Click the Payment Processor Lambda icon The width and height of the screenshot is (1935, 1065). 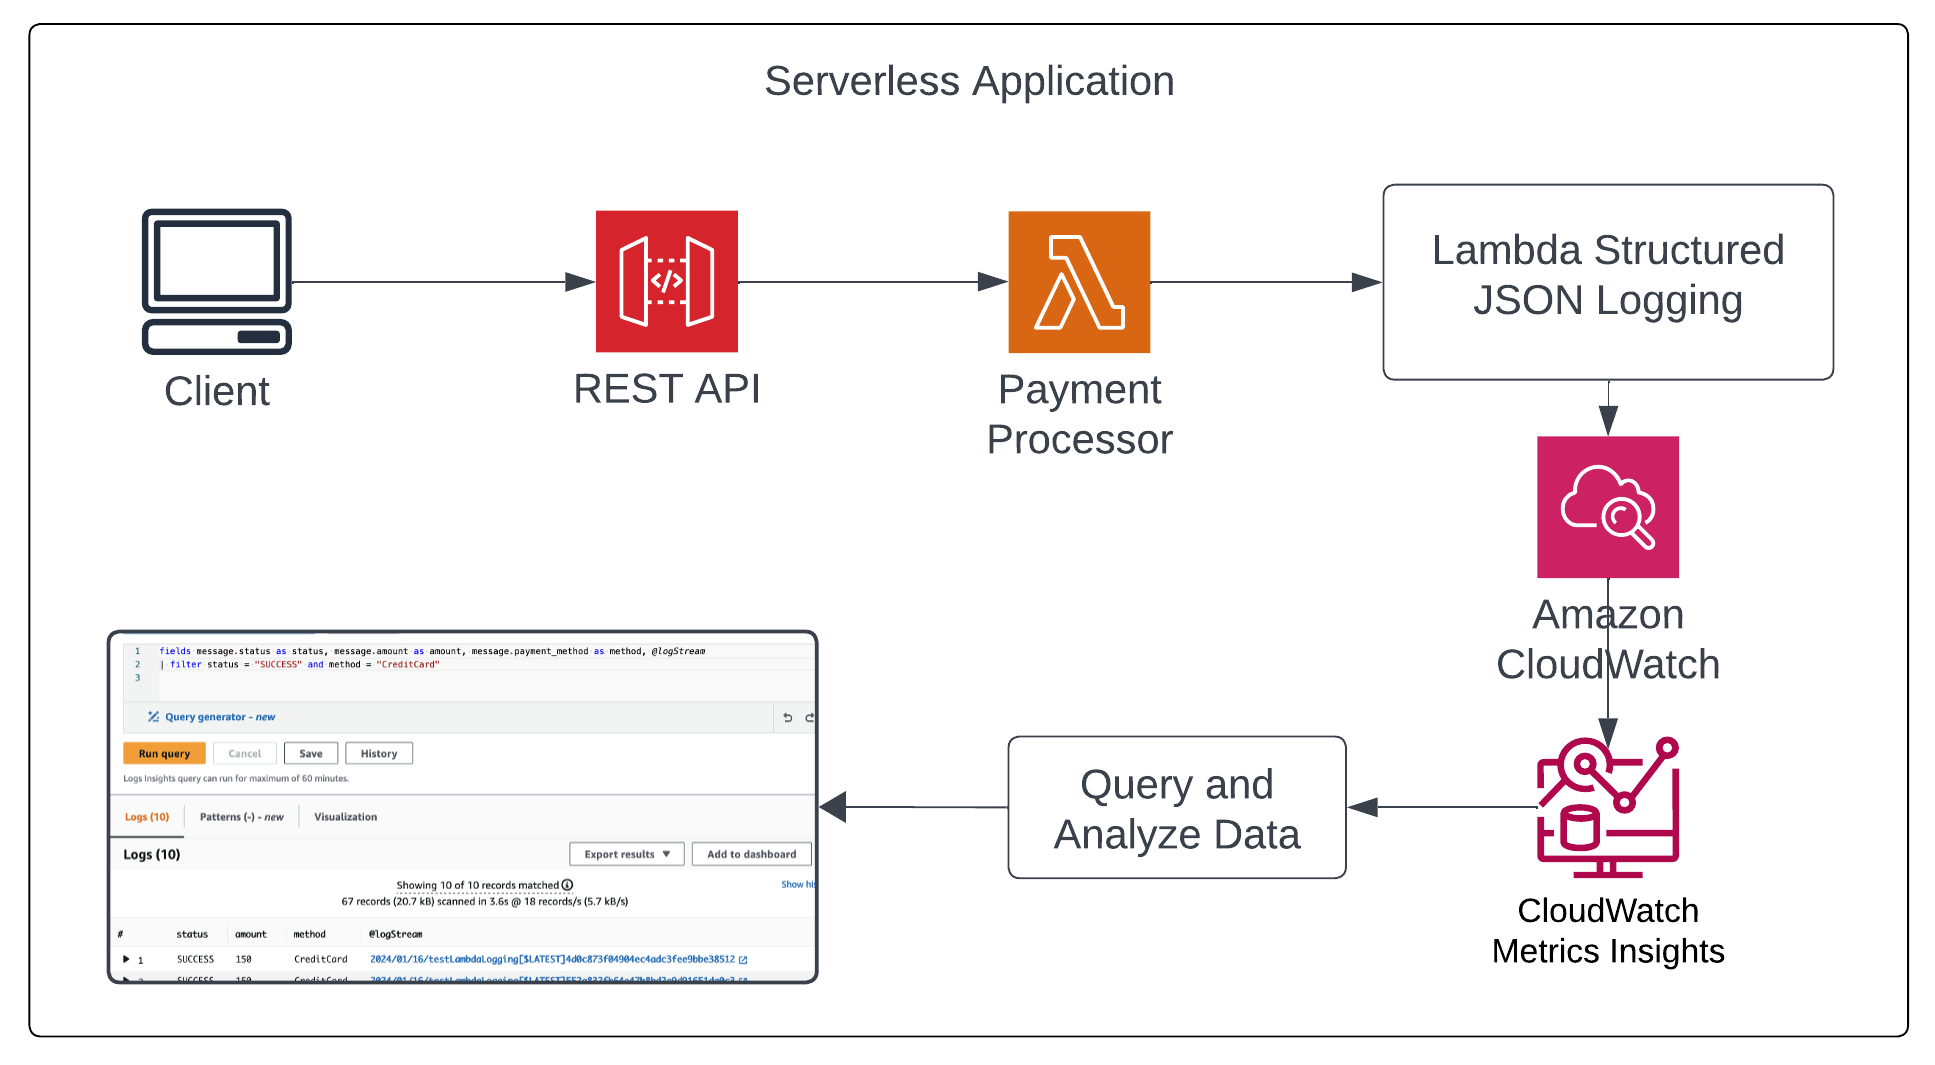(x=1079, y=282)
